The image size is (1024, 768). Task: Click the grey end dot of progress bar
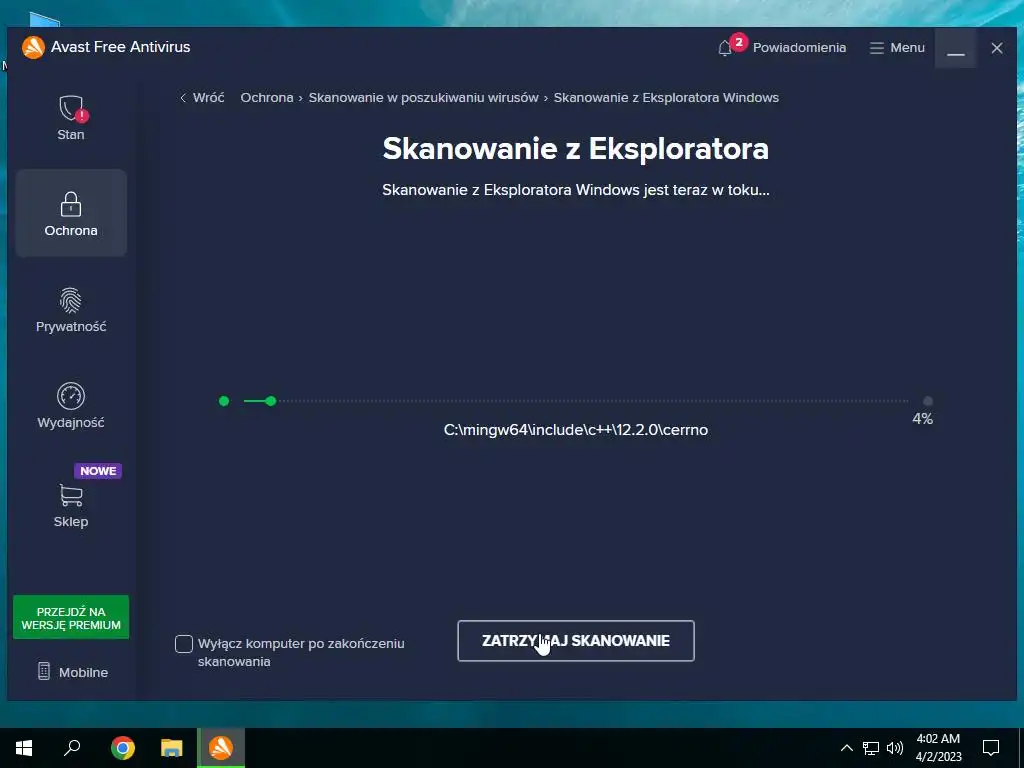(x=928, y=401)
